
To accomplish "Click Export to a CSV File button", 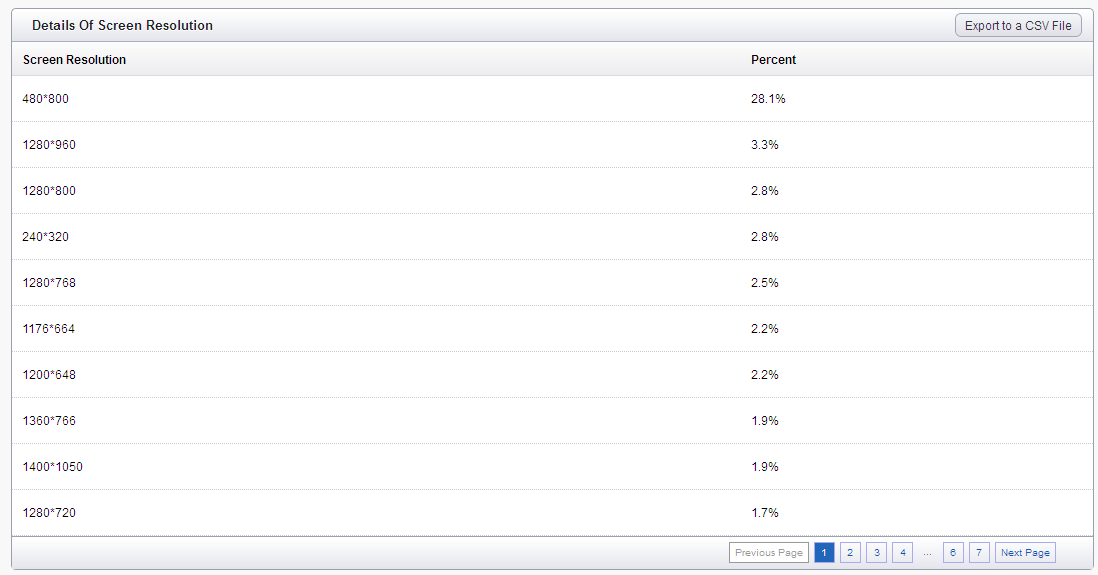I will pos(1018,26).
